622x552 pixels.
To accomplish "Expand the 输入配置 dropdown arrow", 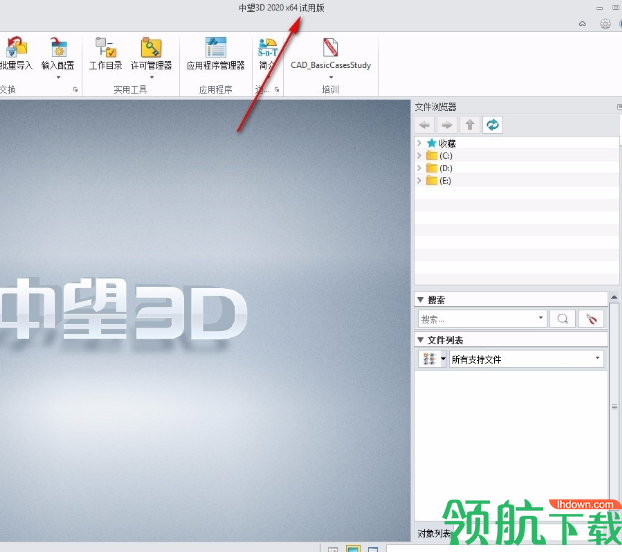I will 58,77.
